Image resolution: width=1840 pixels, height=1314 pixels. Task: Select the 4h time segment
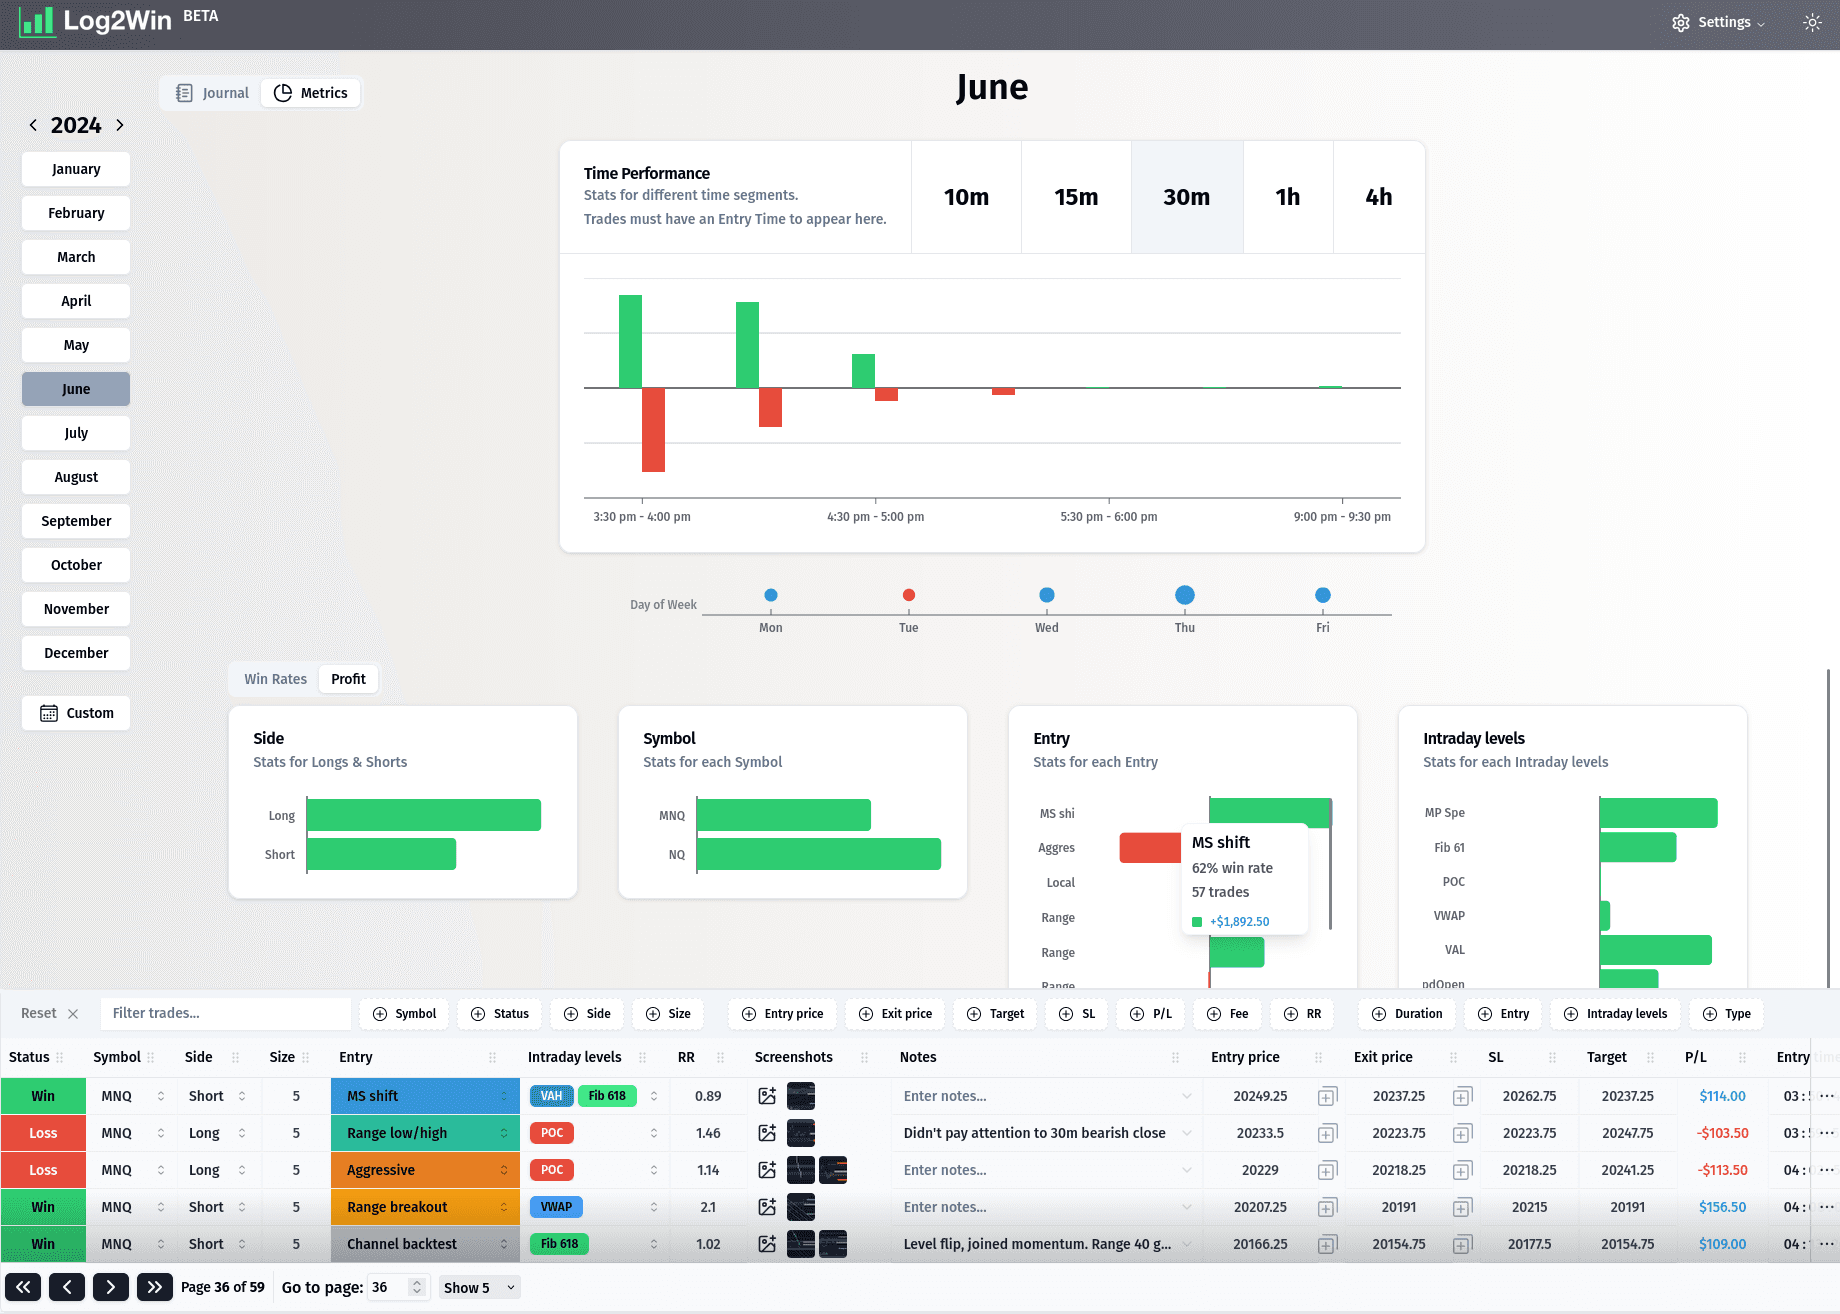pos(1379,197)
